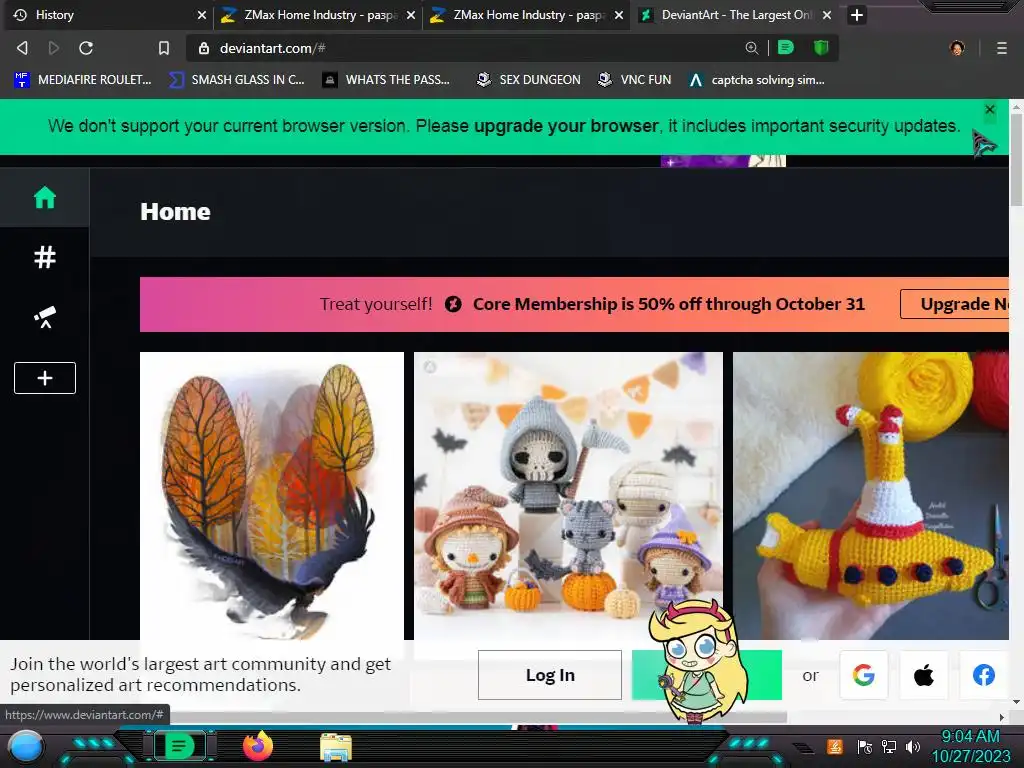Open the VNC FUN bookmark
Image resolution: width=1024 pixels, height=768 pixels.
(635, 80)
